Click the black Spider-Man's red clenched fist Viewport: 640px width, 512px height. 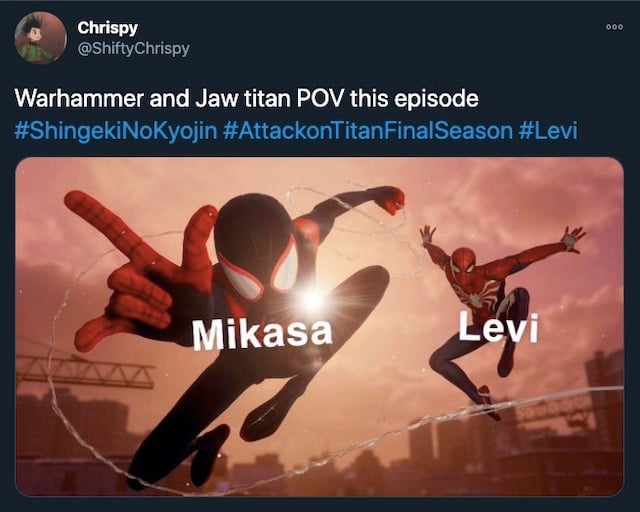coord(388,200)
